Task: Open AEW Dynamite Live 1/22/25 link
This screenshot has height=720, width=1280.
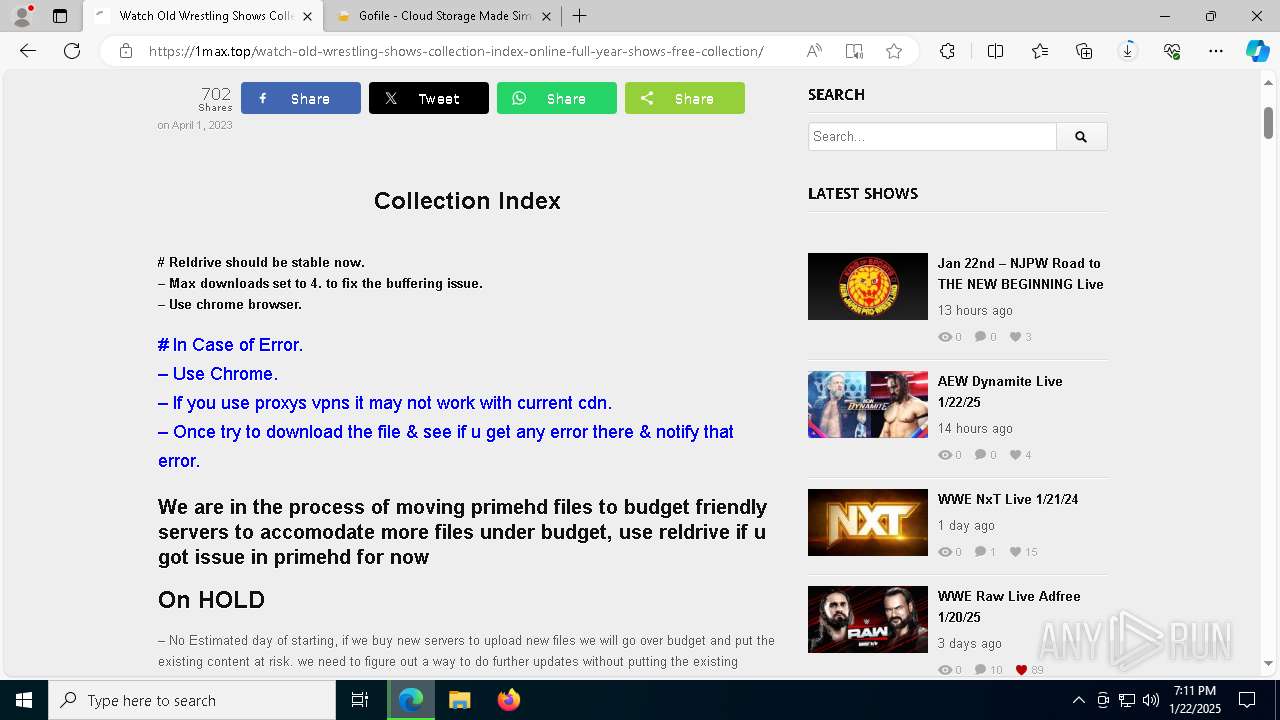Action: 1000,392
